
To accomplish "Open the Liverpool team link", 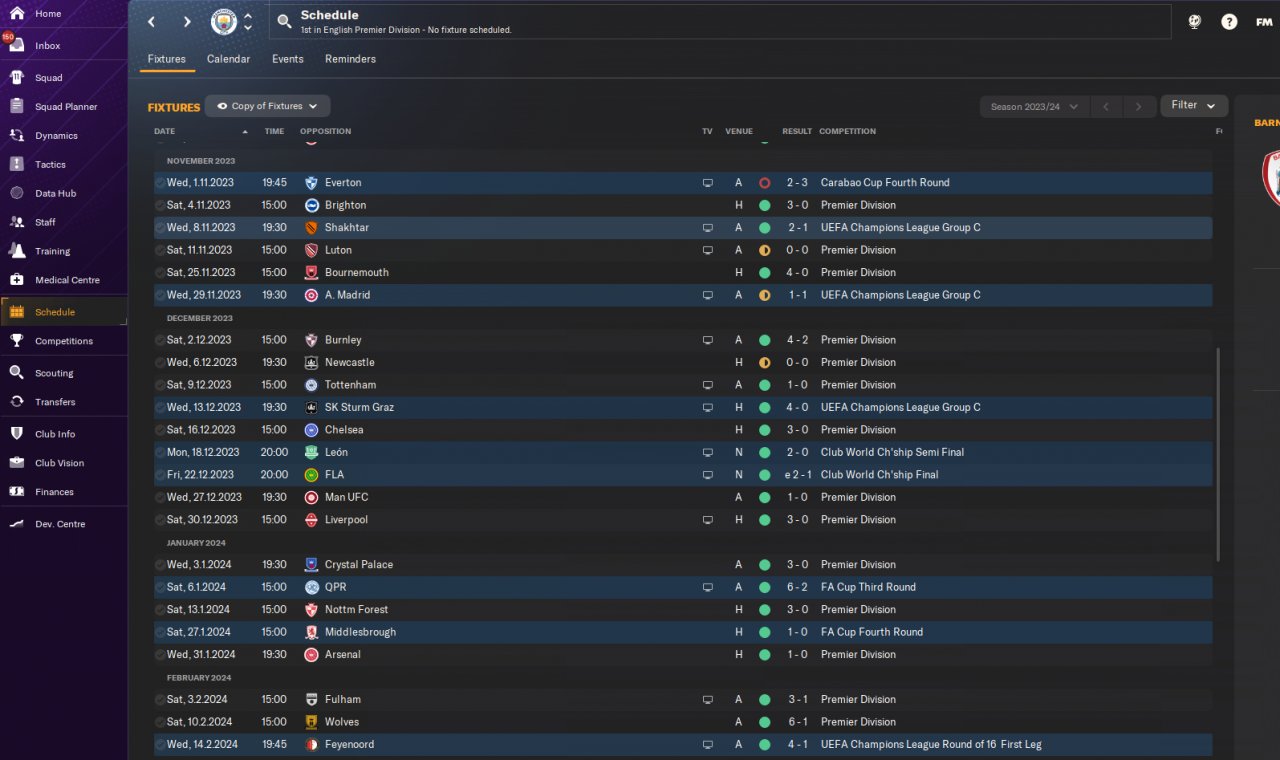I will pyautogui.click(x=346, y=520).
